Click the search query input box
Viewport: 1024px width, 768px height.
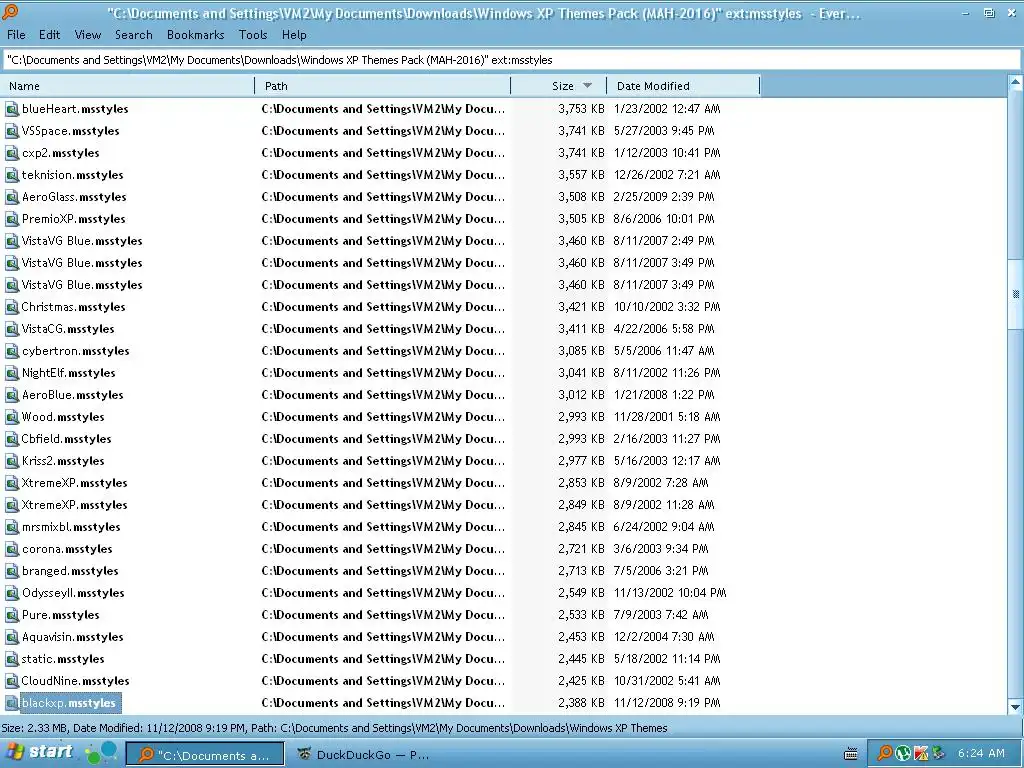pyautogui.click(x=511, y=60)
